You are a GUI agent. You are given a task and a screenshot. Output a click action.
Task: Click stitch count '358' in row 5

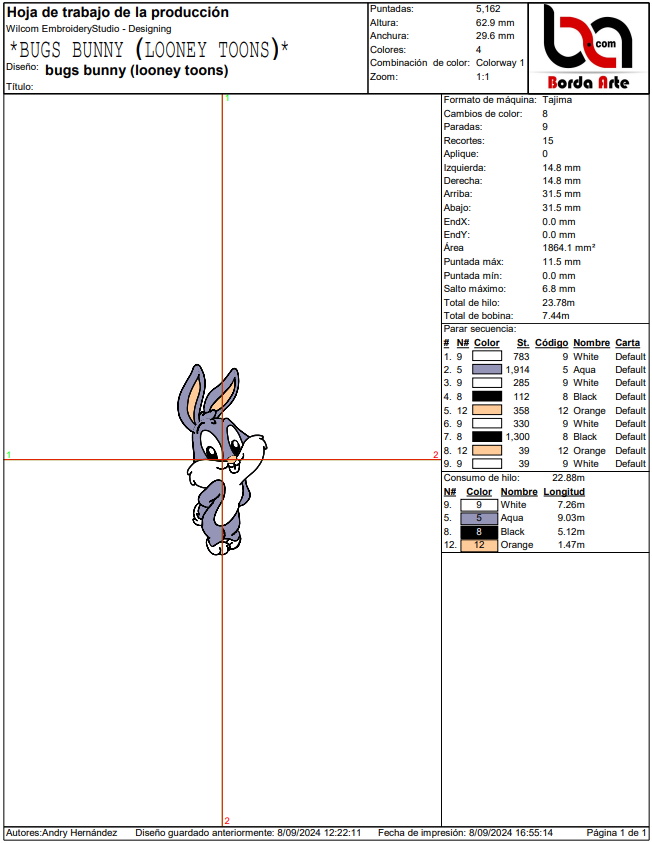(x=521, y=411)
